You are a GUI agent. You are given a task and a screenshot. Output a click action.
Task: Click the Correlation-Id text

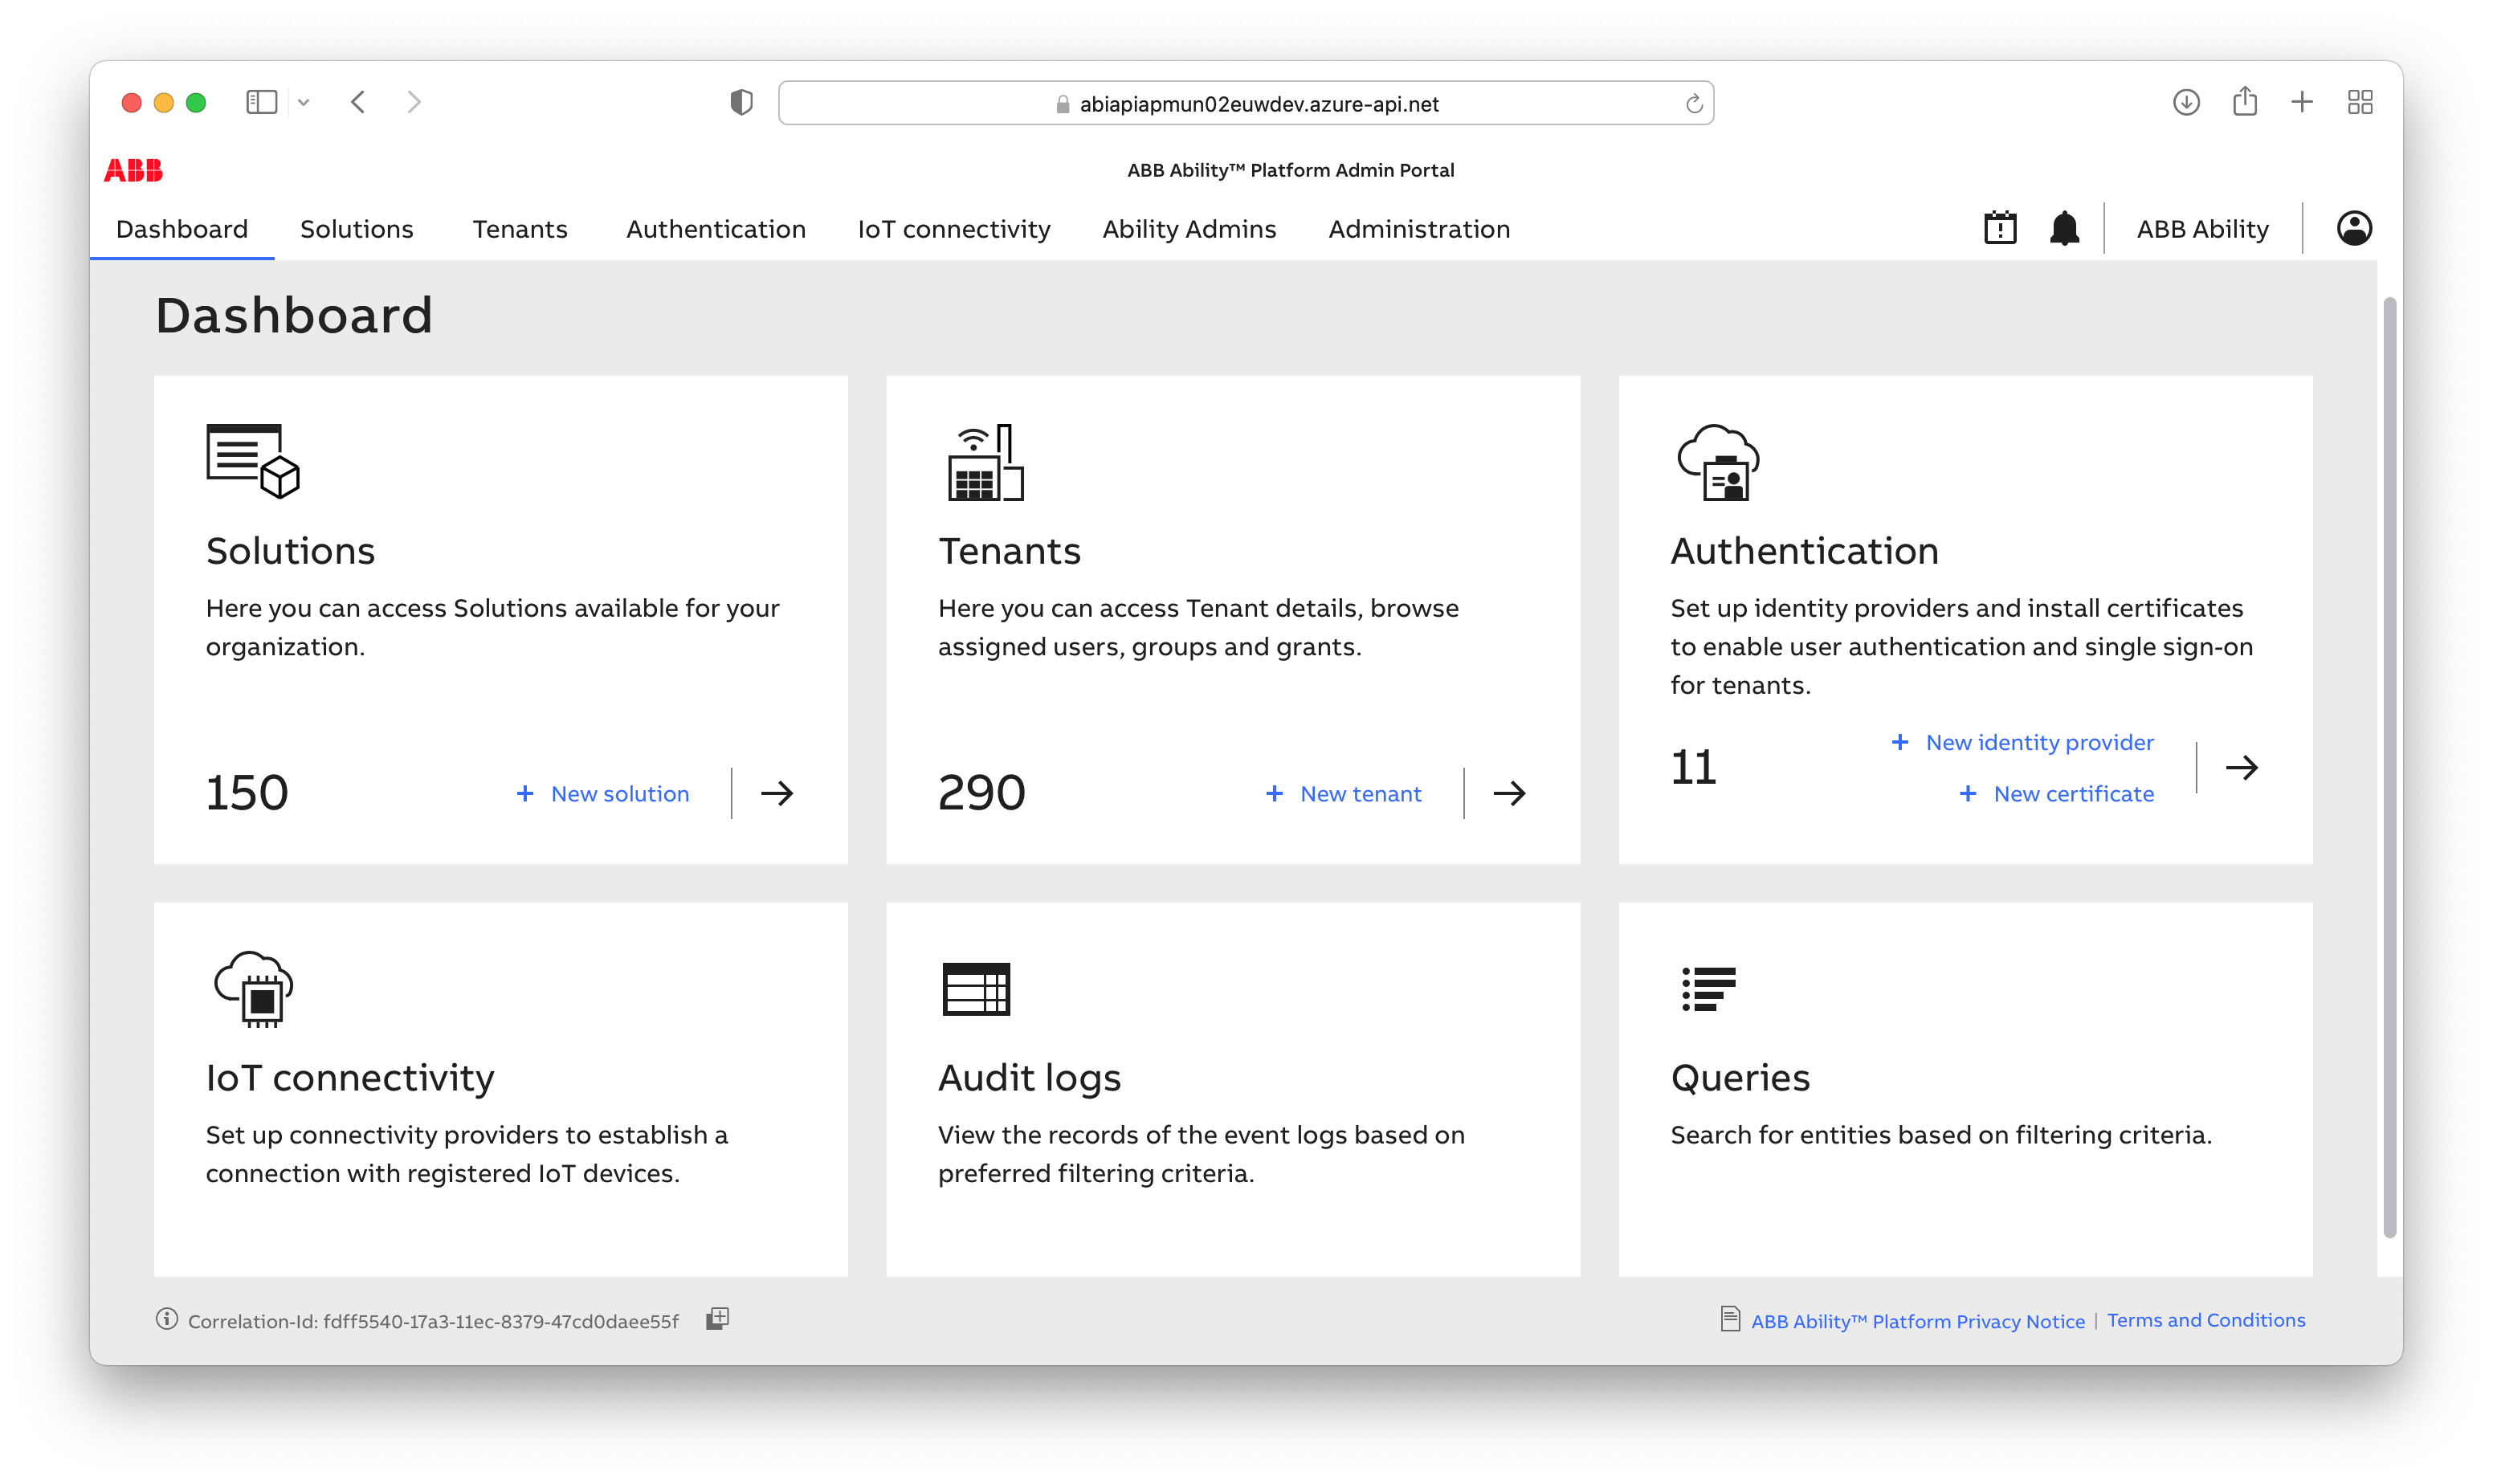tap(433, 1321)
